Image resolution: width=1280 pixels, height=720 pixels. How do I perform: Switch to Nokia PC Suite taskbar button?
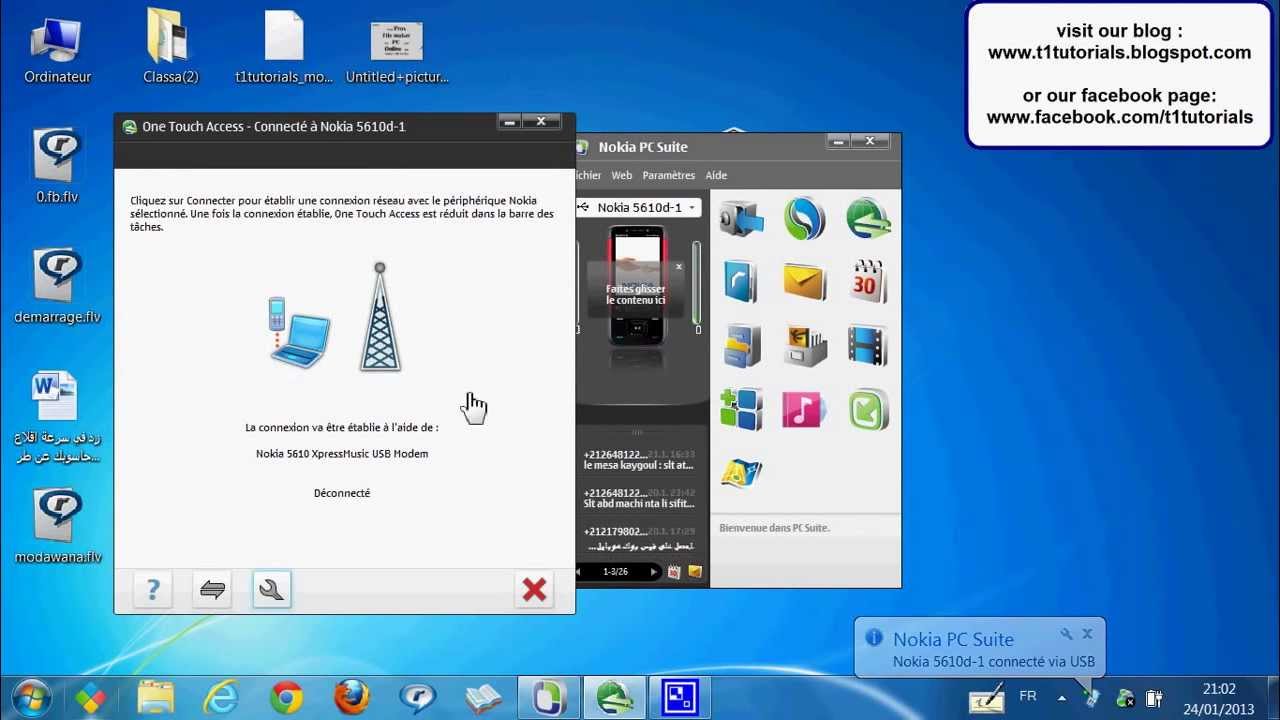point(548,697)
